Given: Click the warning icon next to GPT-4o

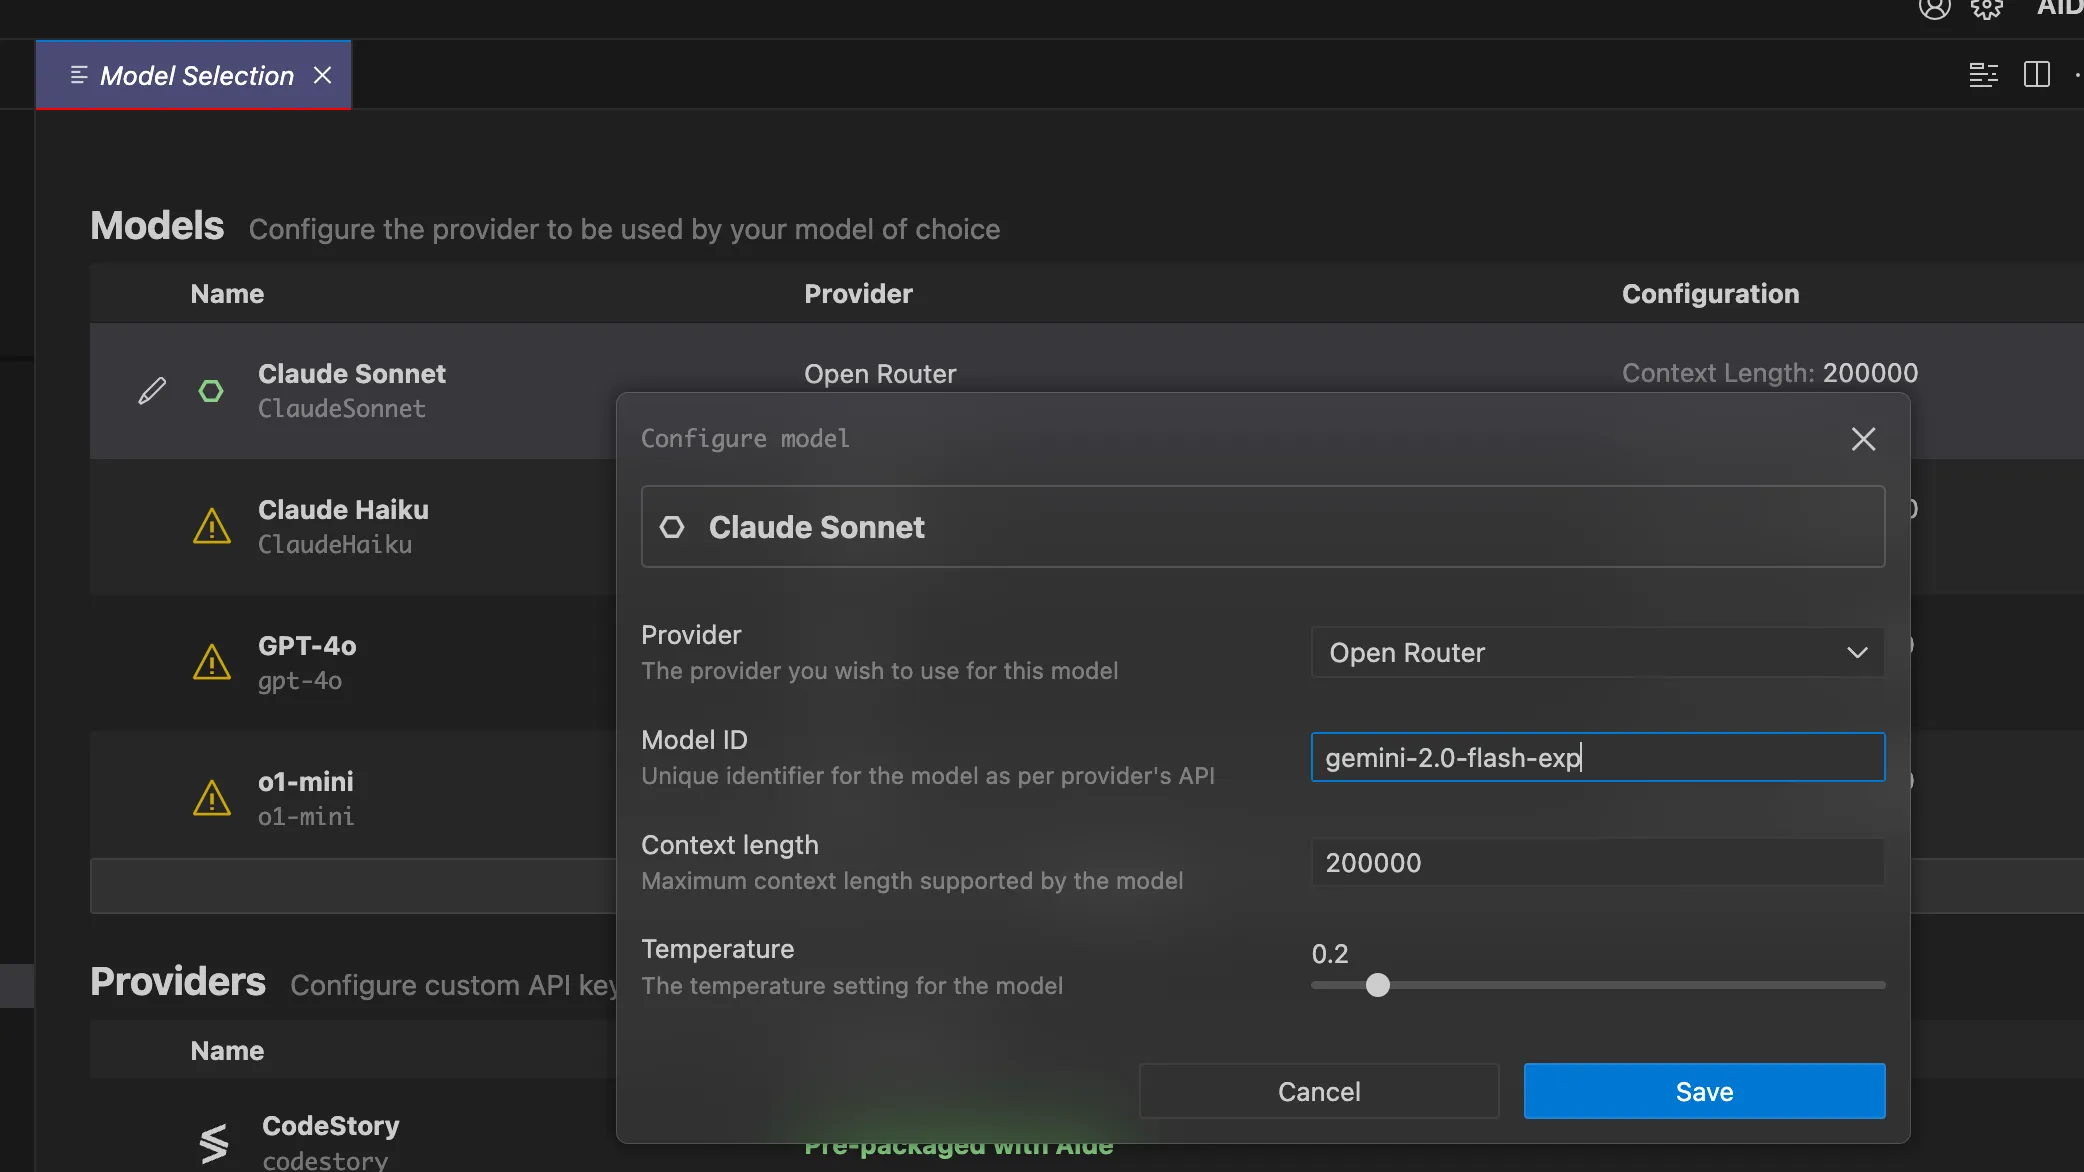Looking at the screenshot, I should tap(212, 662).
